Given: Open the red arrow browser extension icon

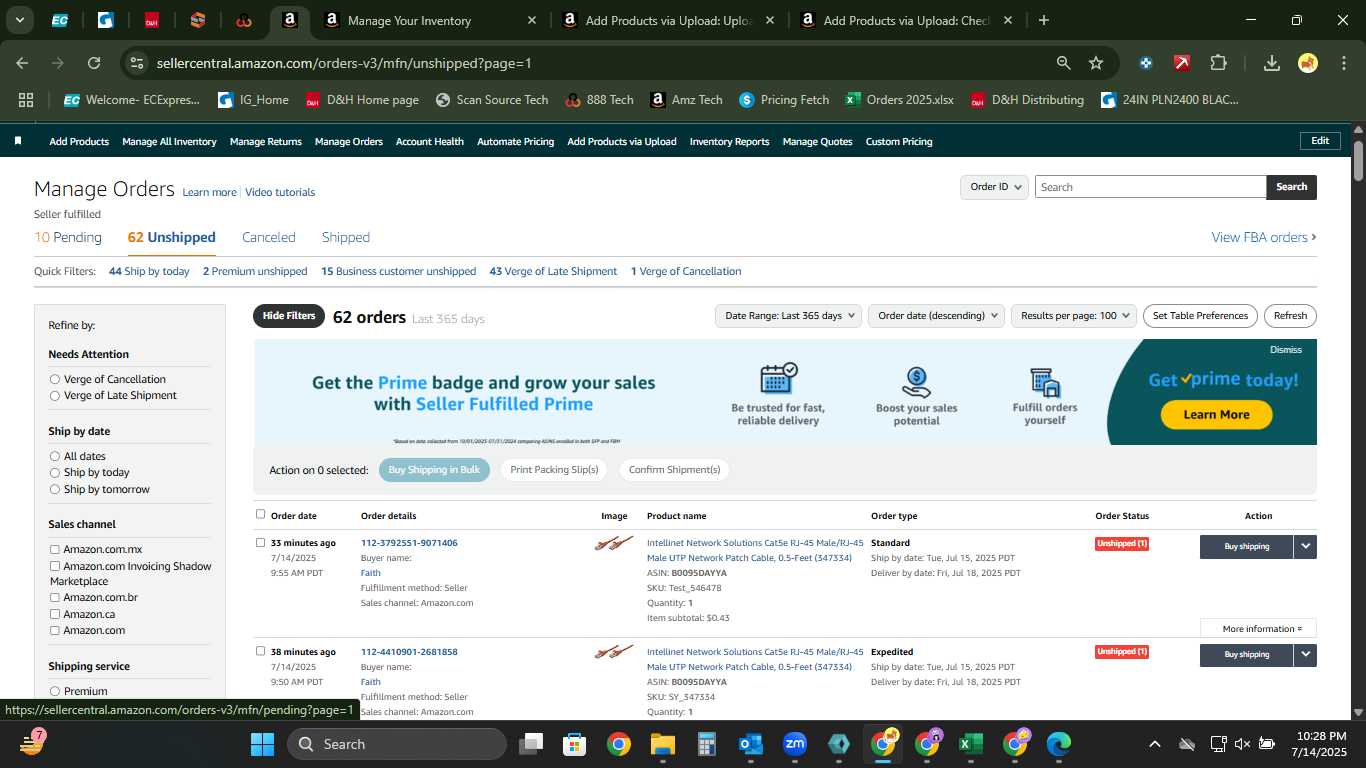Looking at the screenshot, I should [x=1182, y=63].
